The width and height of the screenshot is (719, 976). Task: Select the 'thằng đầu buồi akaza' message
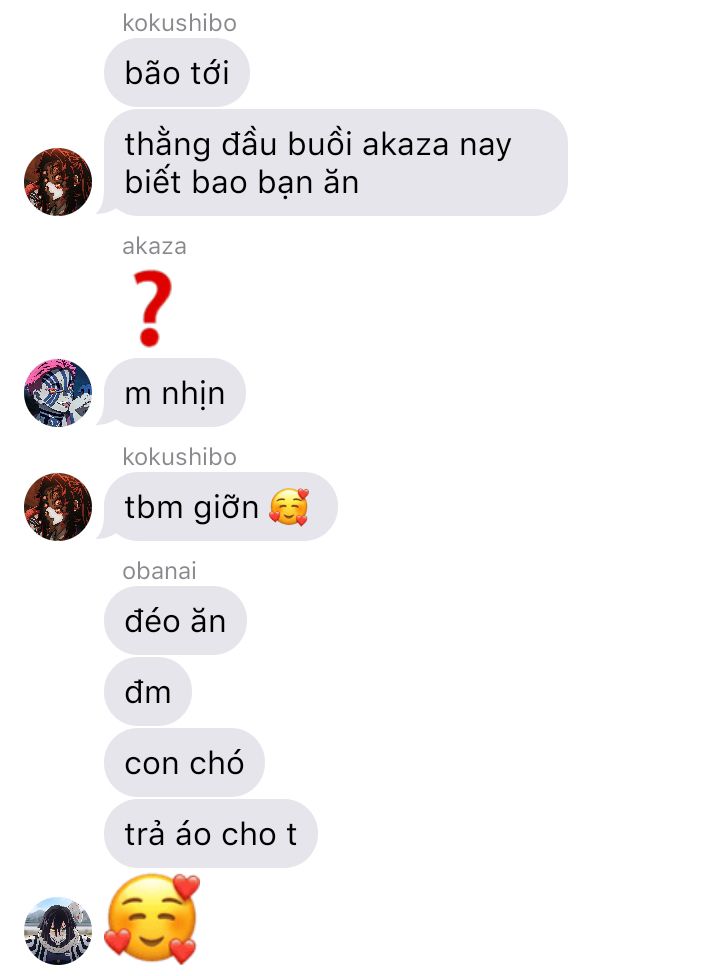tap(336, 162)
